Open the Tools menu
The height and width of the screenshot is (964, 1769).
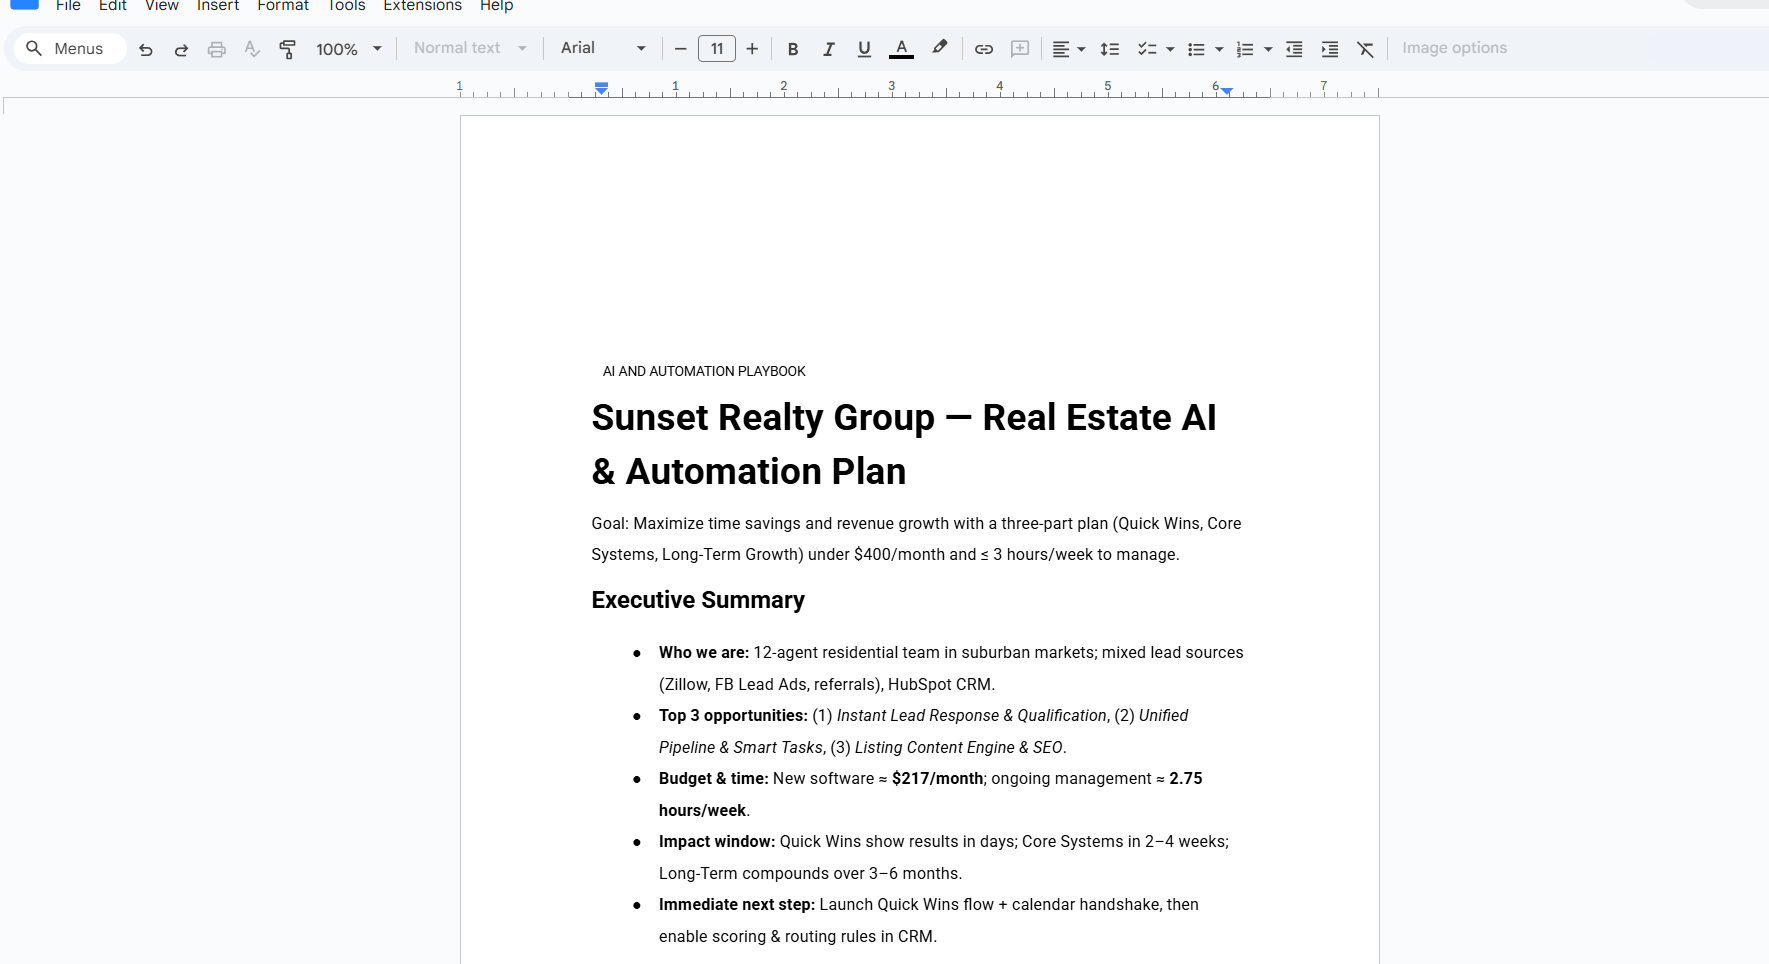(x=346, y=6)
